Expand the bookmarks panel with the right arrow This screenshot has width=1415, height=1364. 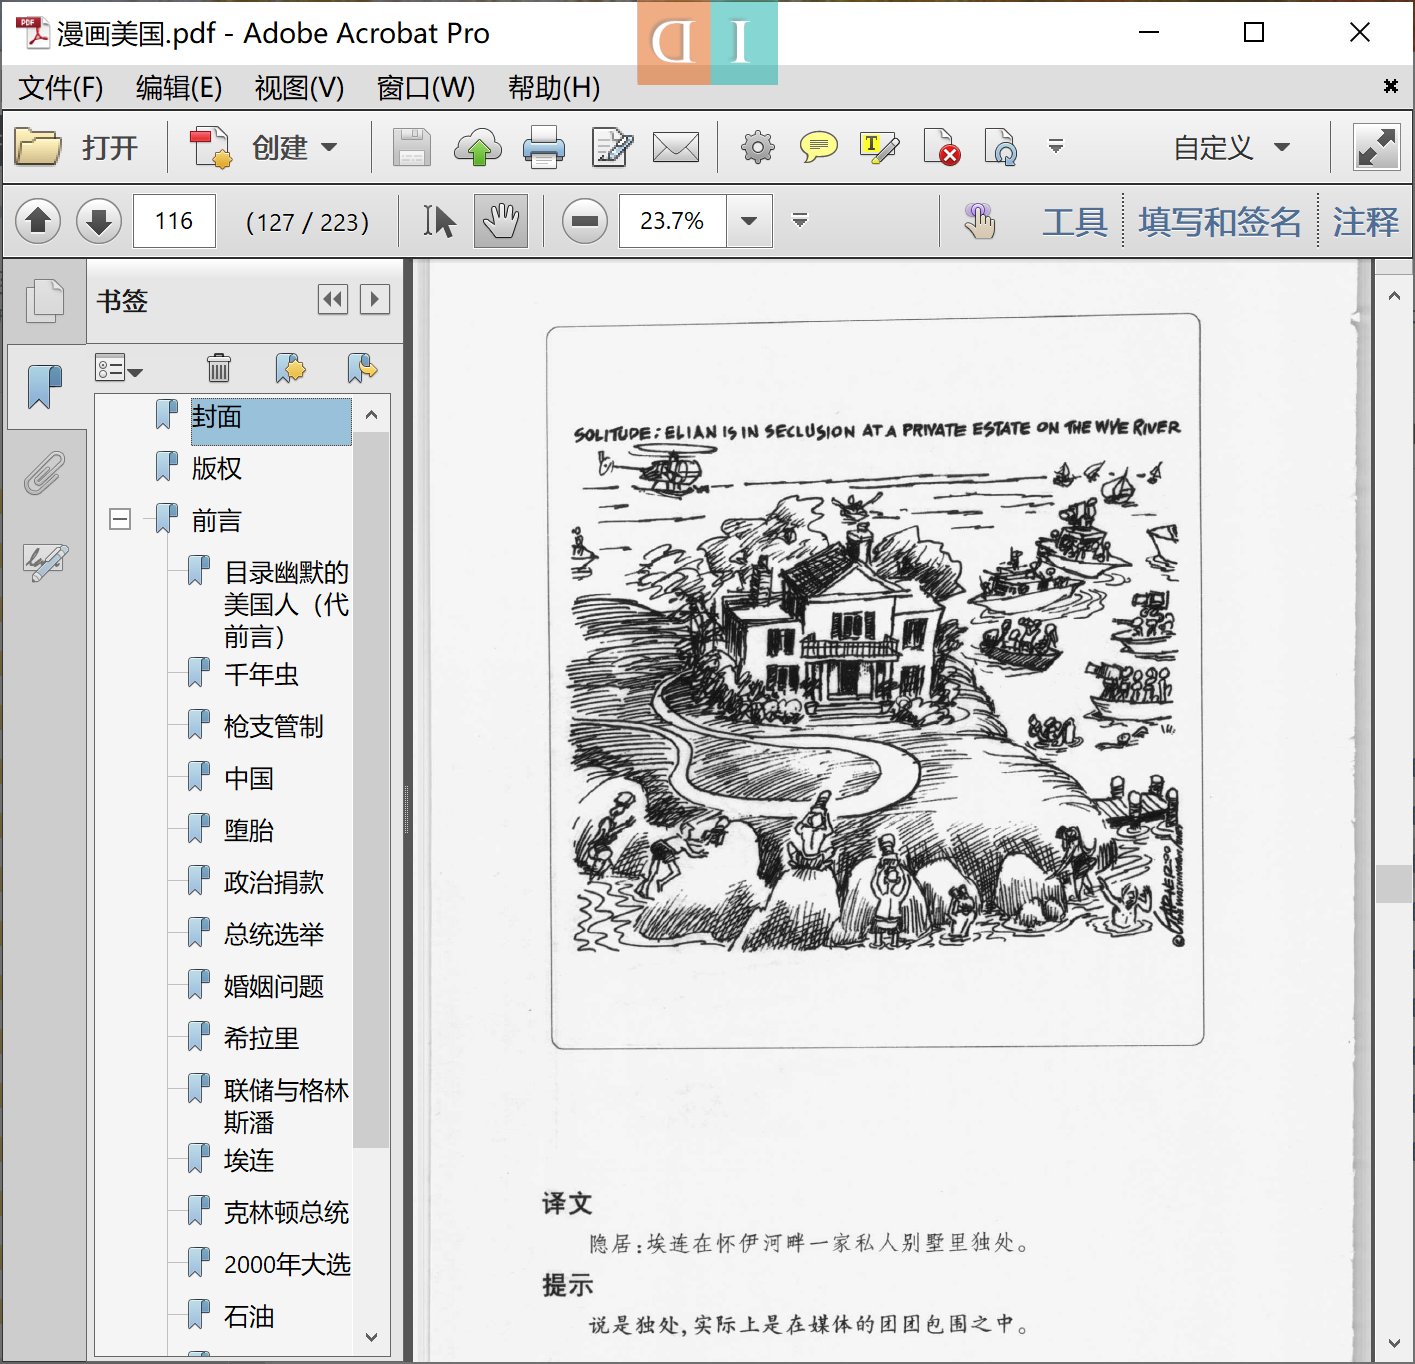[375, 299]
